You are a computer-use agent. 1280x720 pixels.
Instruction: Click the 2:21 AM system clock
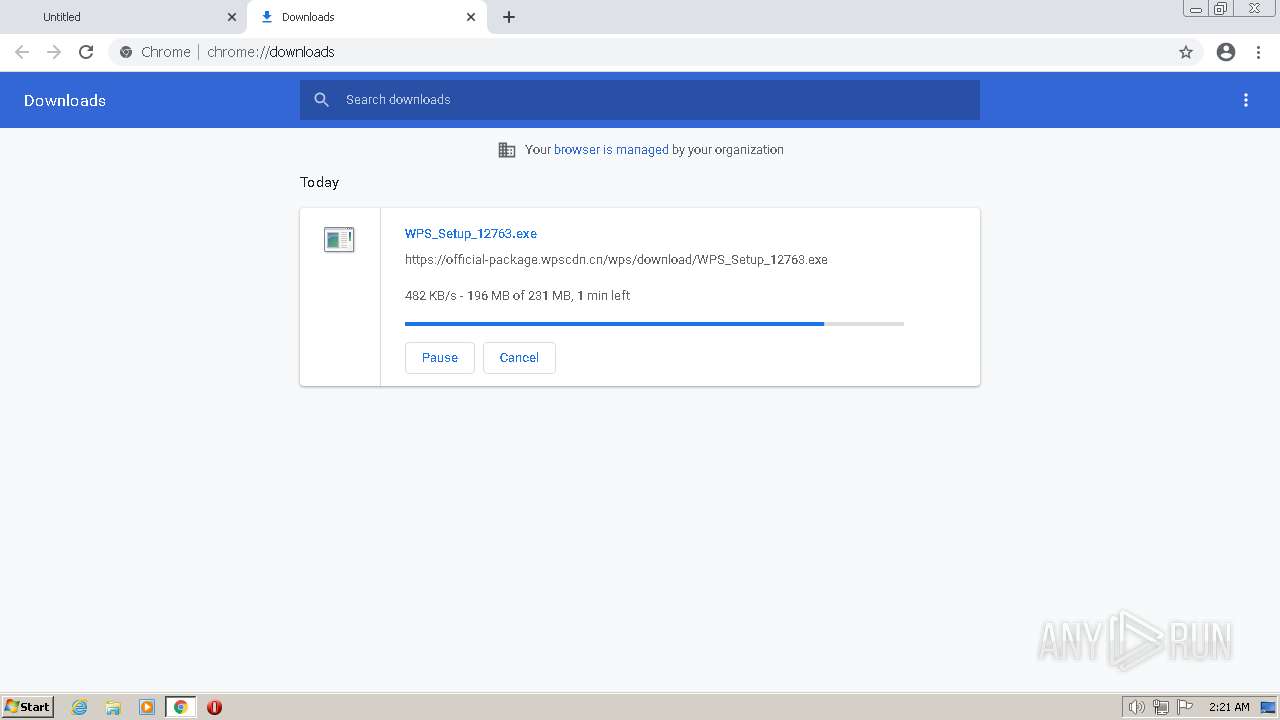(x=1229, y=707)
